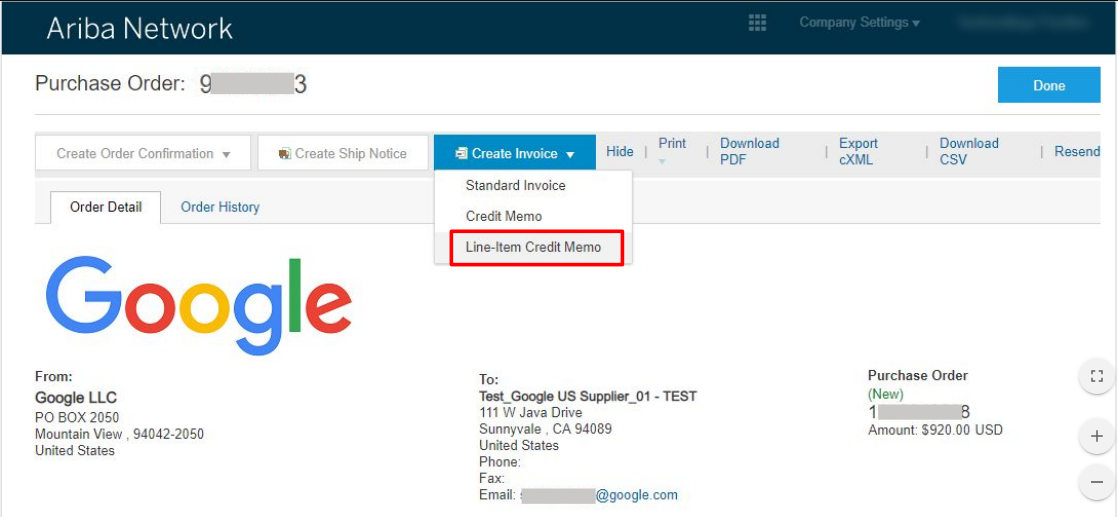
Task: Select the 'Google LLC' sender name
Action: [76, 398]
